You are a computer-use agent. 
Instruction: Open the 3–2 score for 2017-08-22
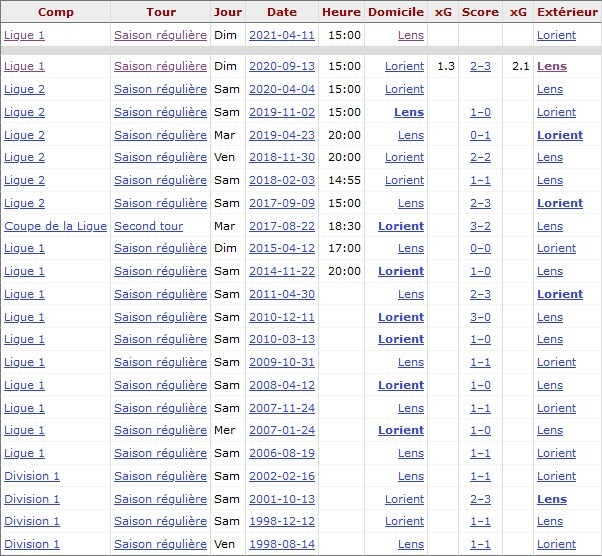click(480, 227)
